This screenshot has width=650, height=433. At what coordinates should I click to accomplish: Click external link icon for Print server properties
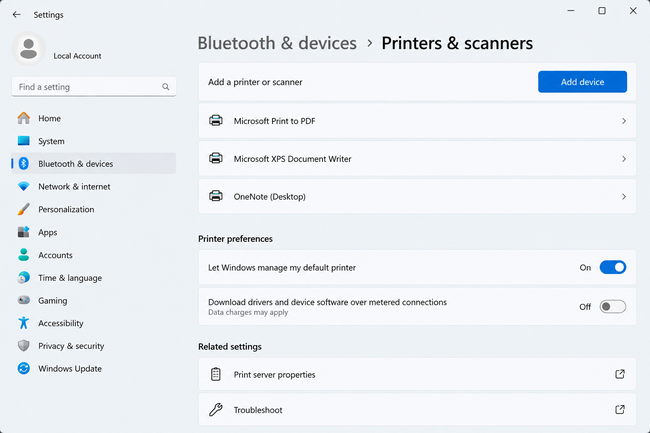(620, 374)
